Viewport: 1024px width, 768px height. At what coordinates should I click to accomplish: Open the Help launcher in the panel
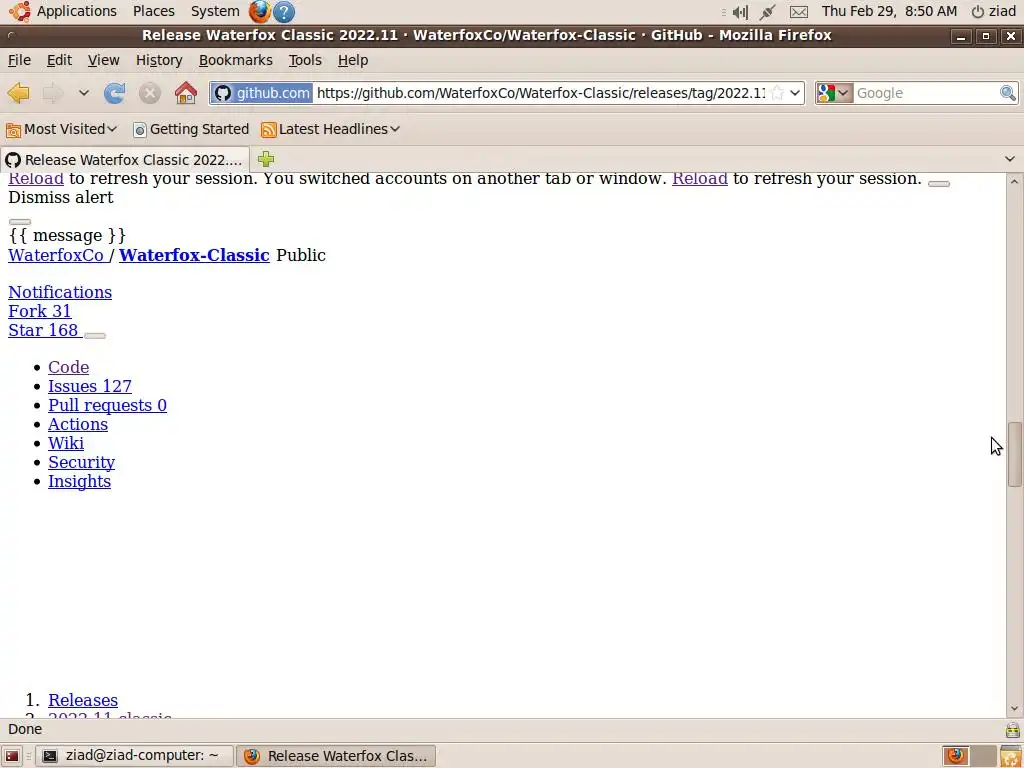[284, 12]
